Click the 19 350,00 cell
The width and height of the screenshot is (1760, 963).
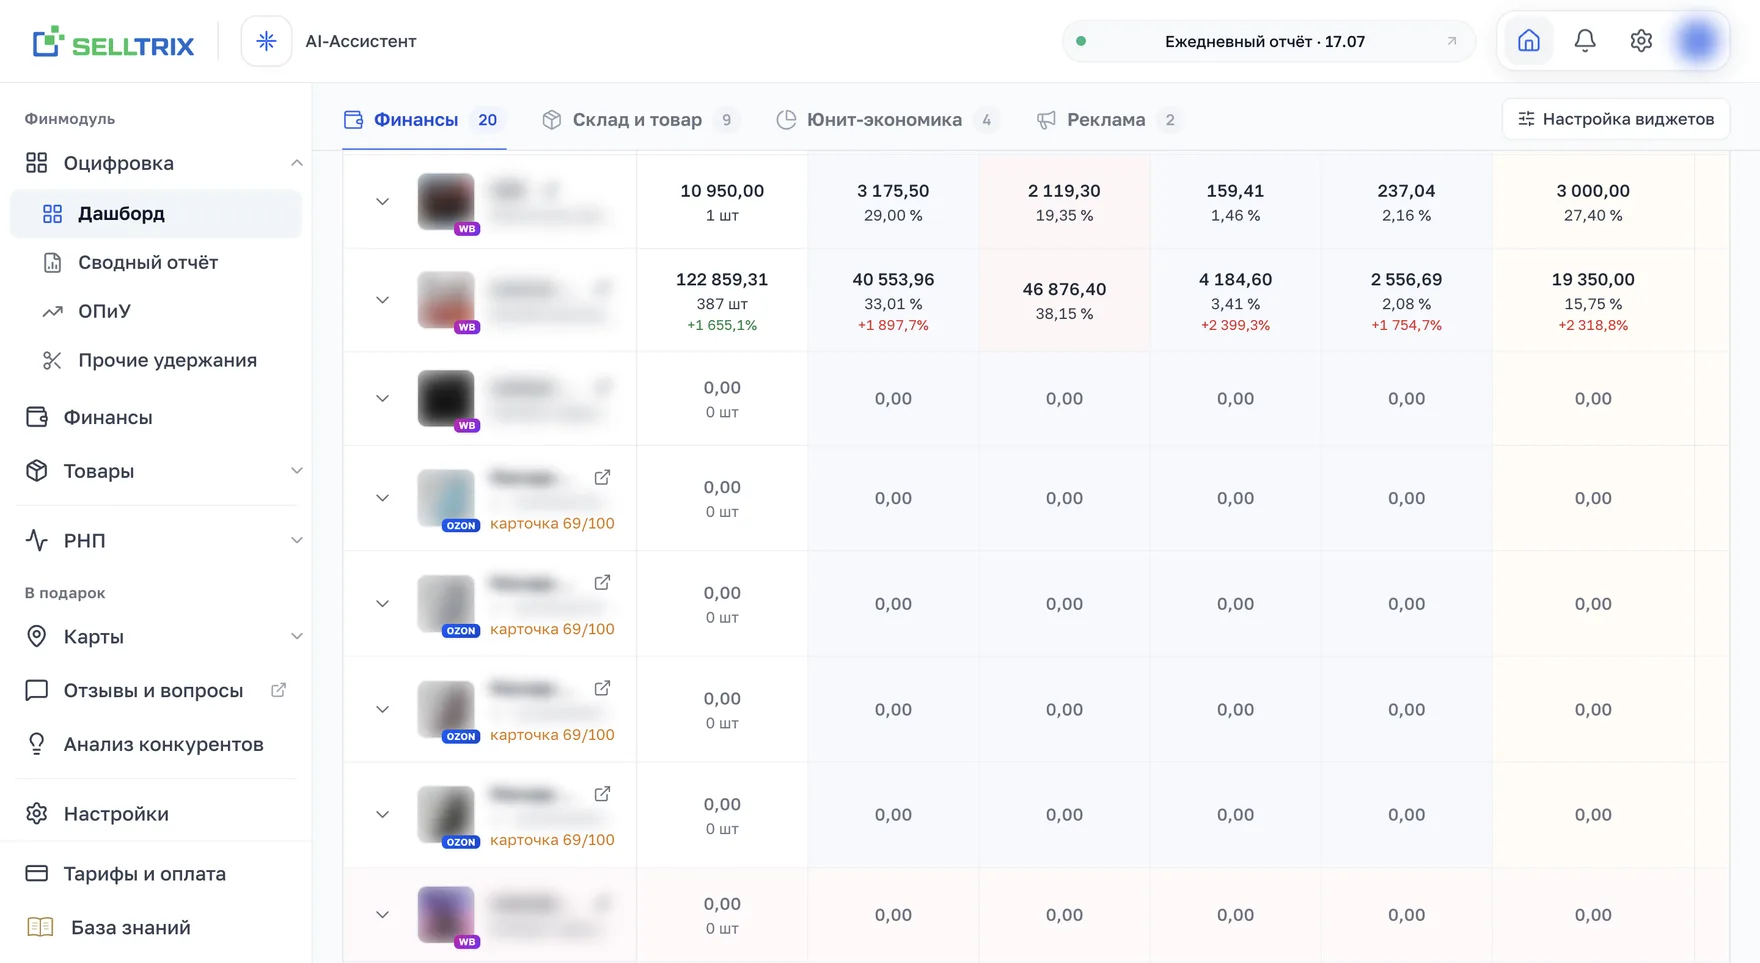[1593, 300]
